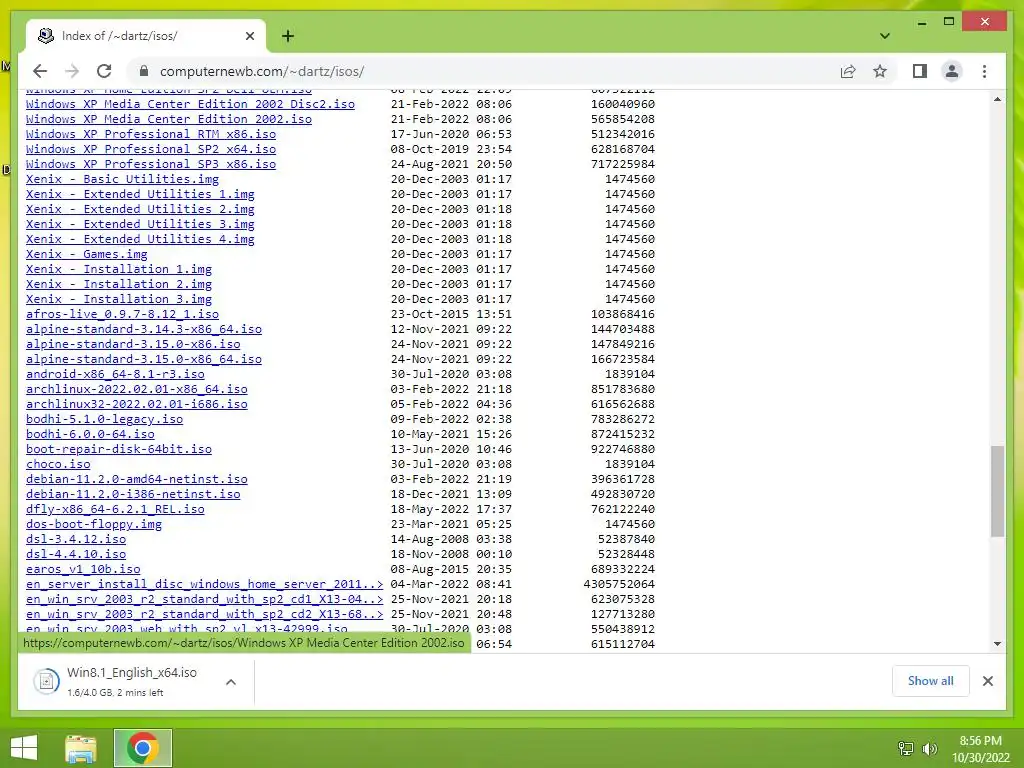Open the network tray icon
The image size is (1024, 768).
pyautogui.click(x=905, y=748)
